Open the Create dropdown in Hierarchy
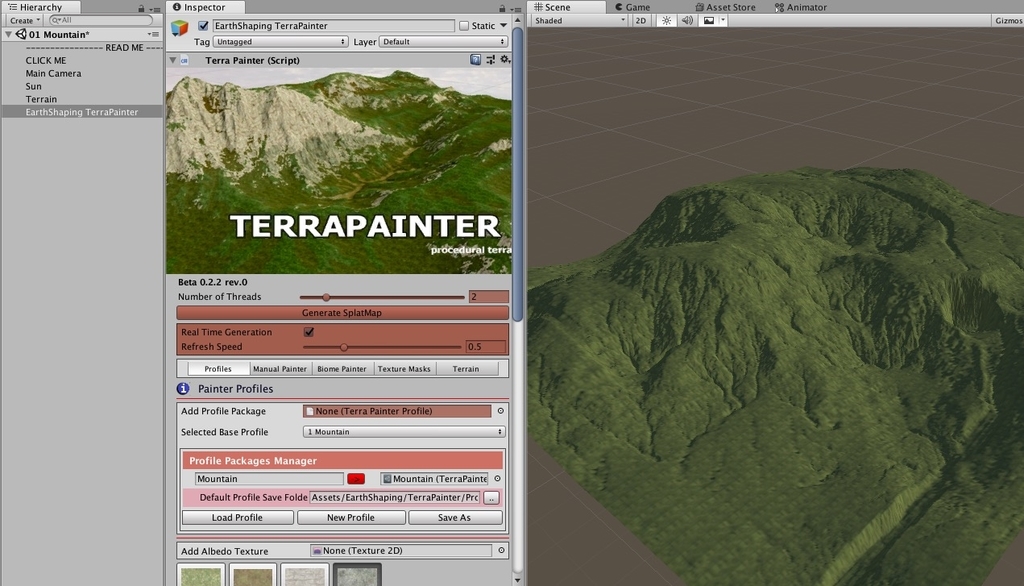Viewport: 1024px width, 586px height. point(25,20)
